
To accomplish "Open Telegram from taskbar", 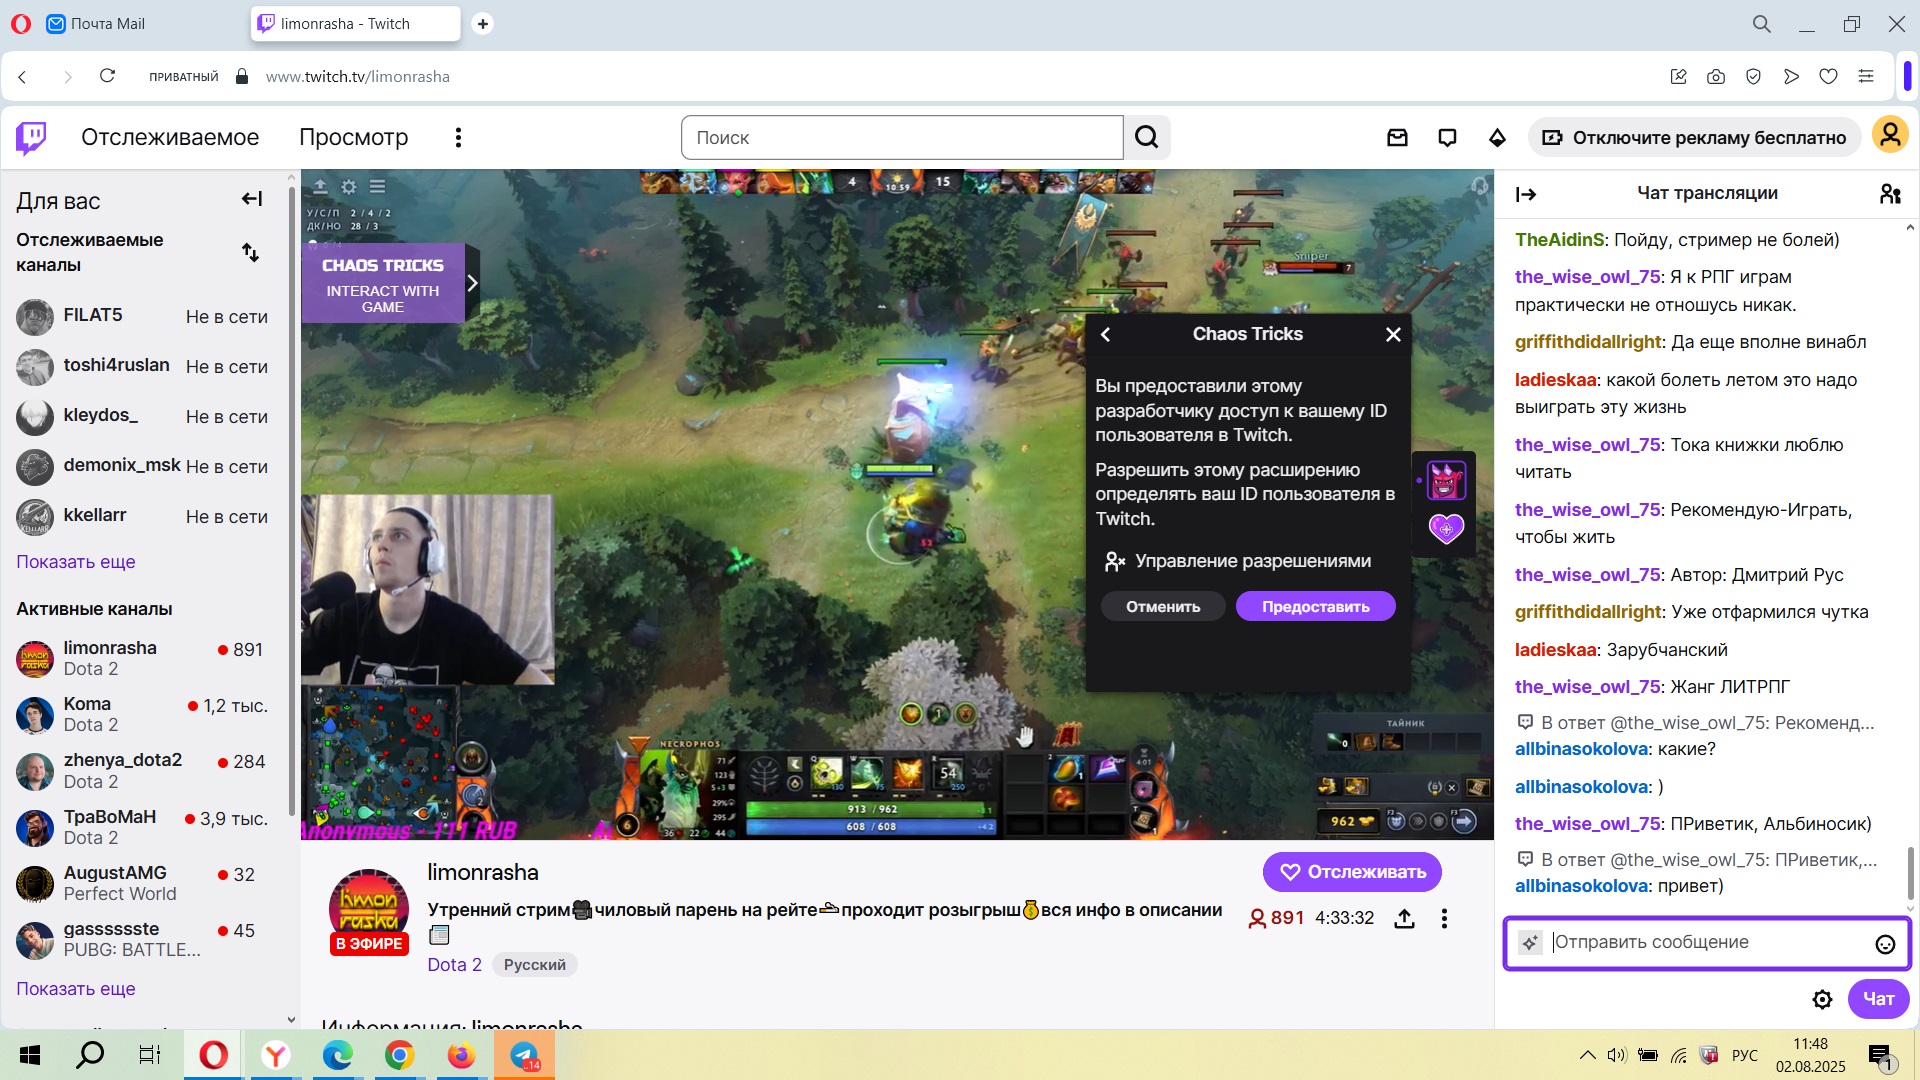I will coord(524,1055).
